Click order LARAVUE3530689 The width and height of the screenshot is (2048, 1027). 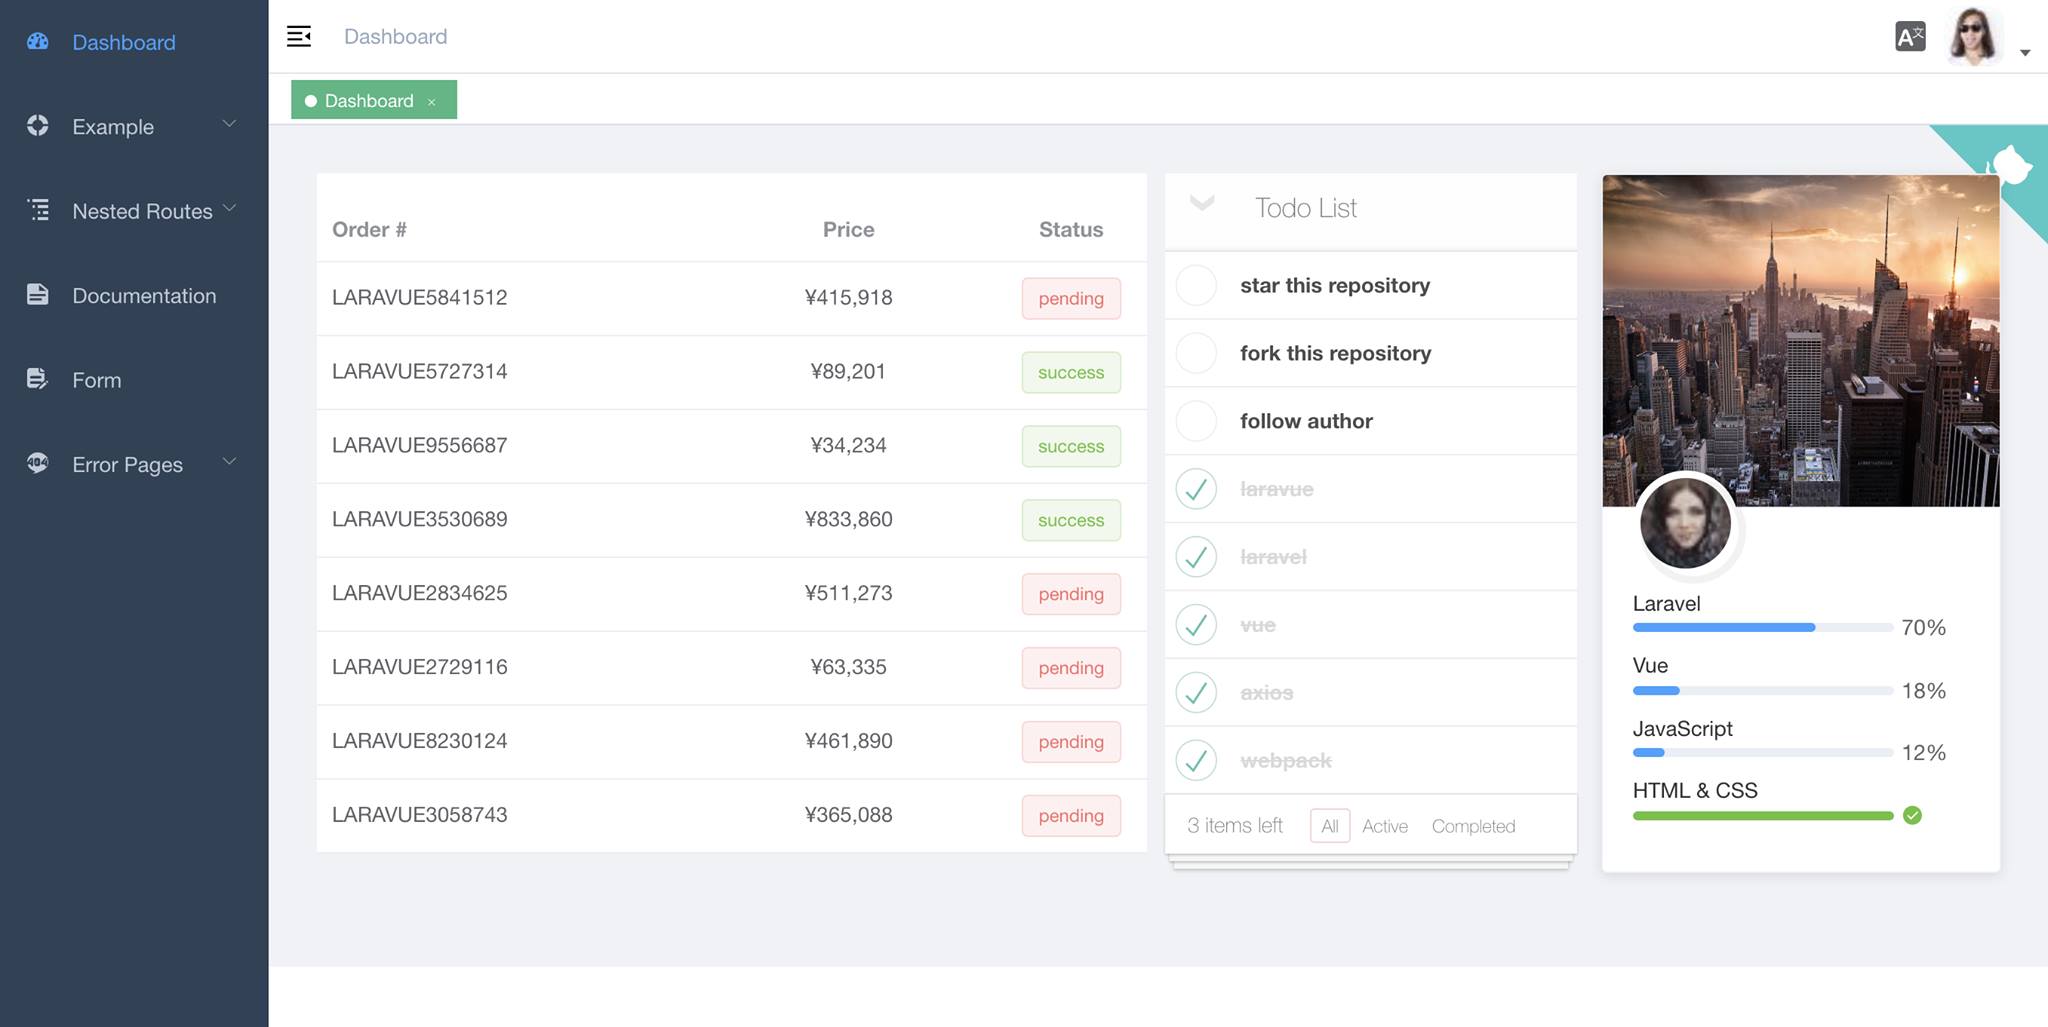(x=420, y=519)
